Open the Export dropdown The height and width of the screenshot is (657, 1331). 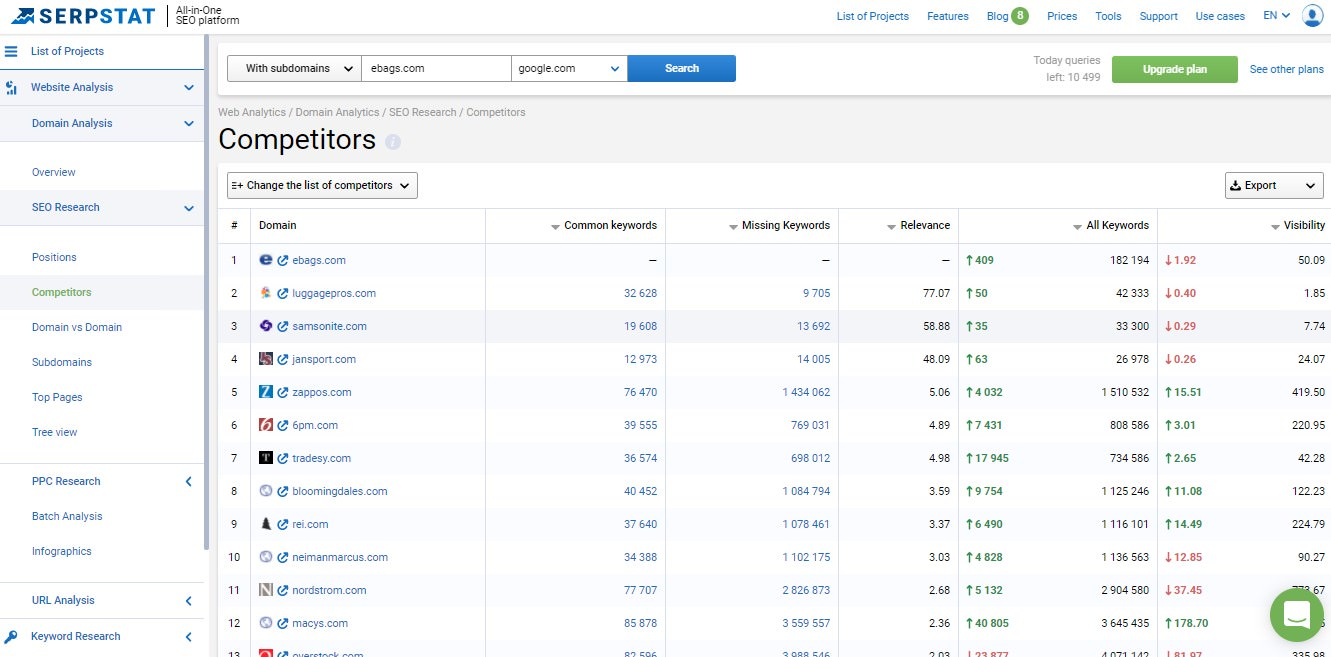[x=1274, y=185]
